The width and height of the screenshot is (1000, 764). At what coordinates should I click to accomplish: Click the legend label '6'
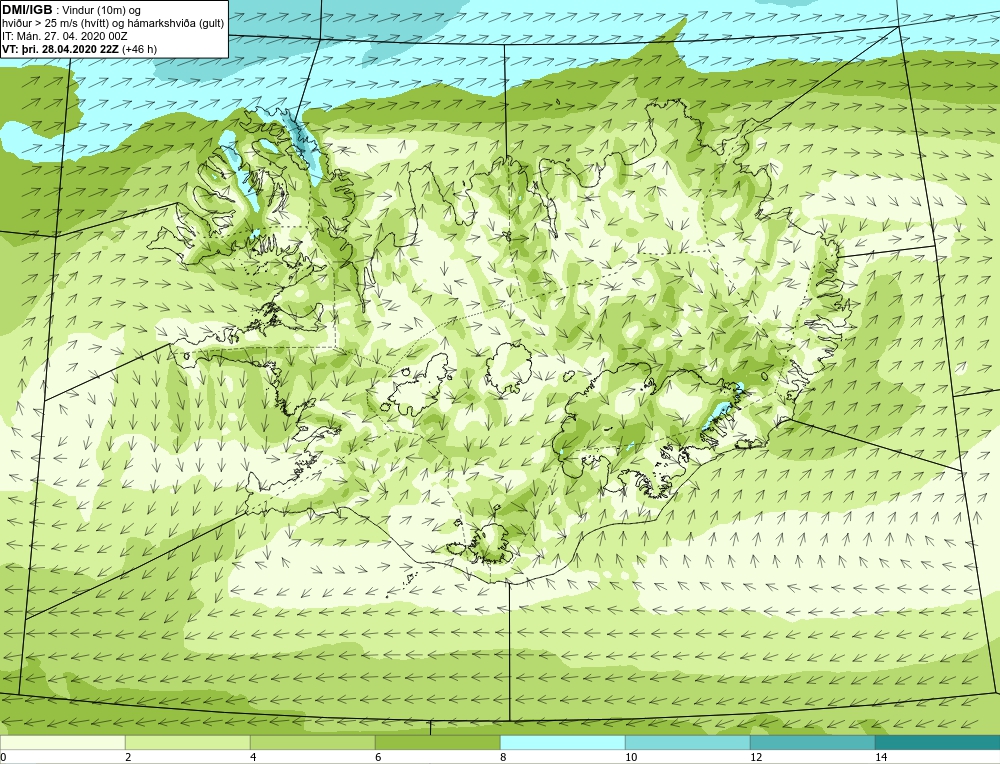point(378,757)
